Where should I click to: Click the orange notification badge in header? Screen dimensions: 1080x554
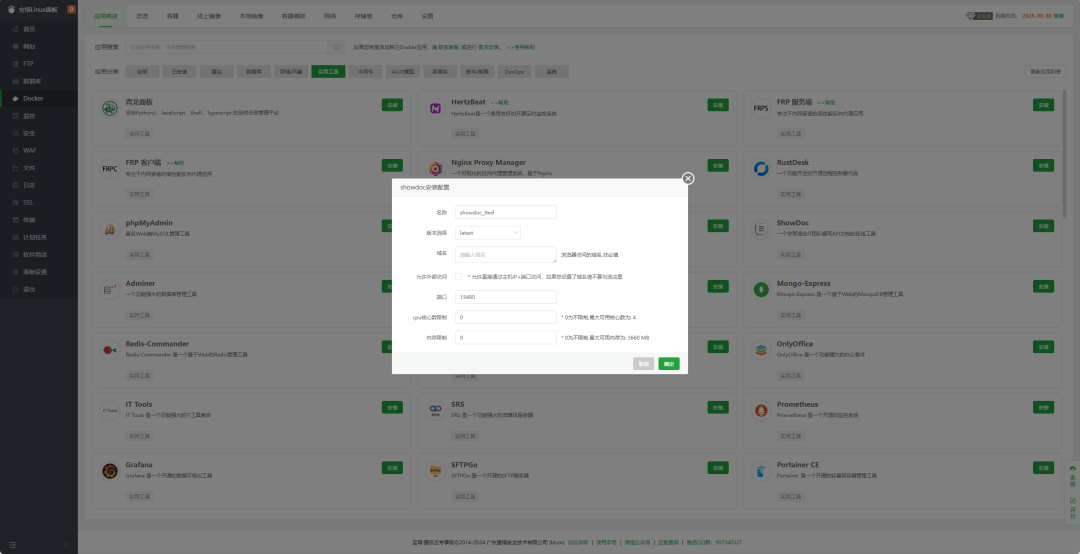point(71,9)
